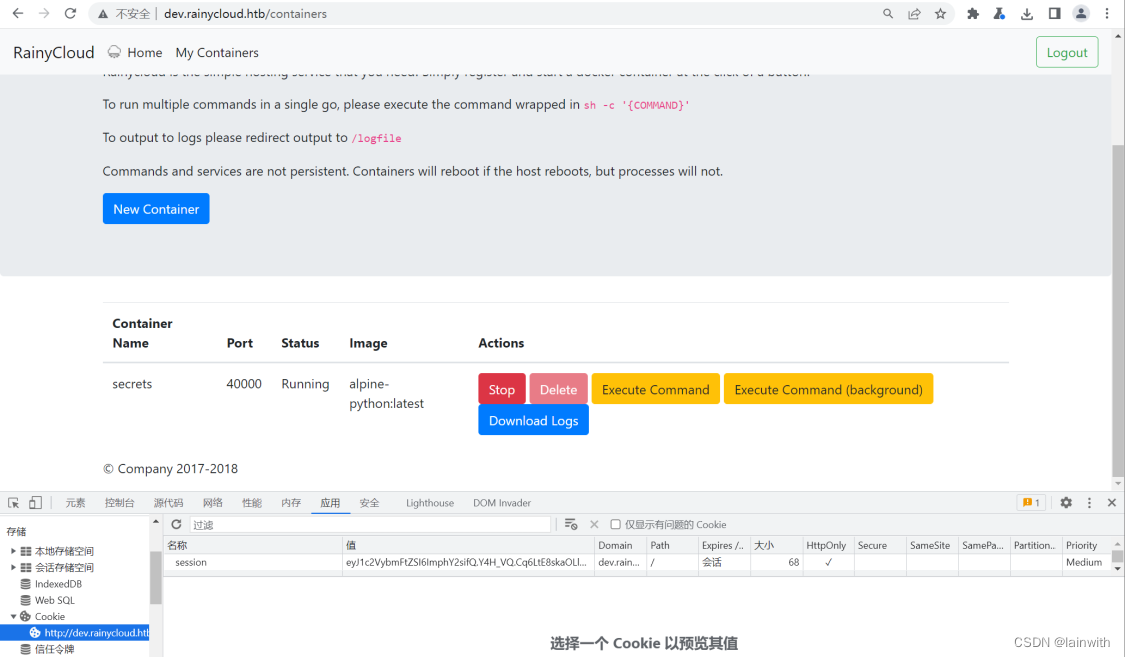
Task: Open the DOM Invader tab
Action: [502, 503]
